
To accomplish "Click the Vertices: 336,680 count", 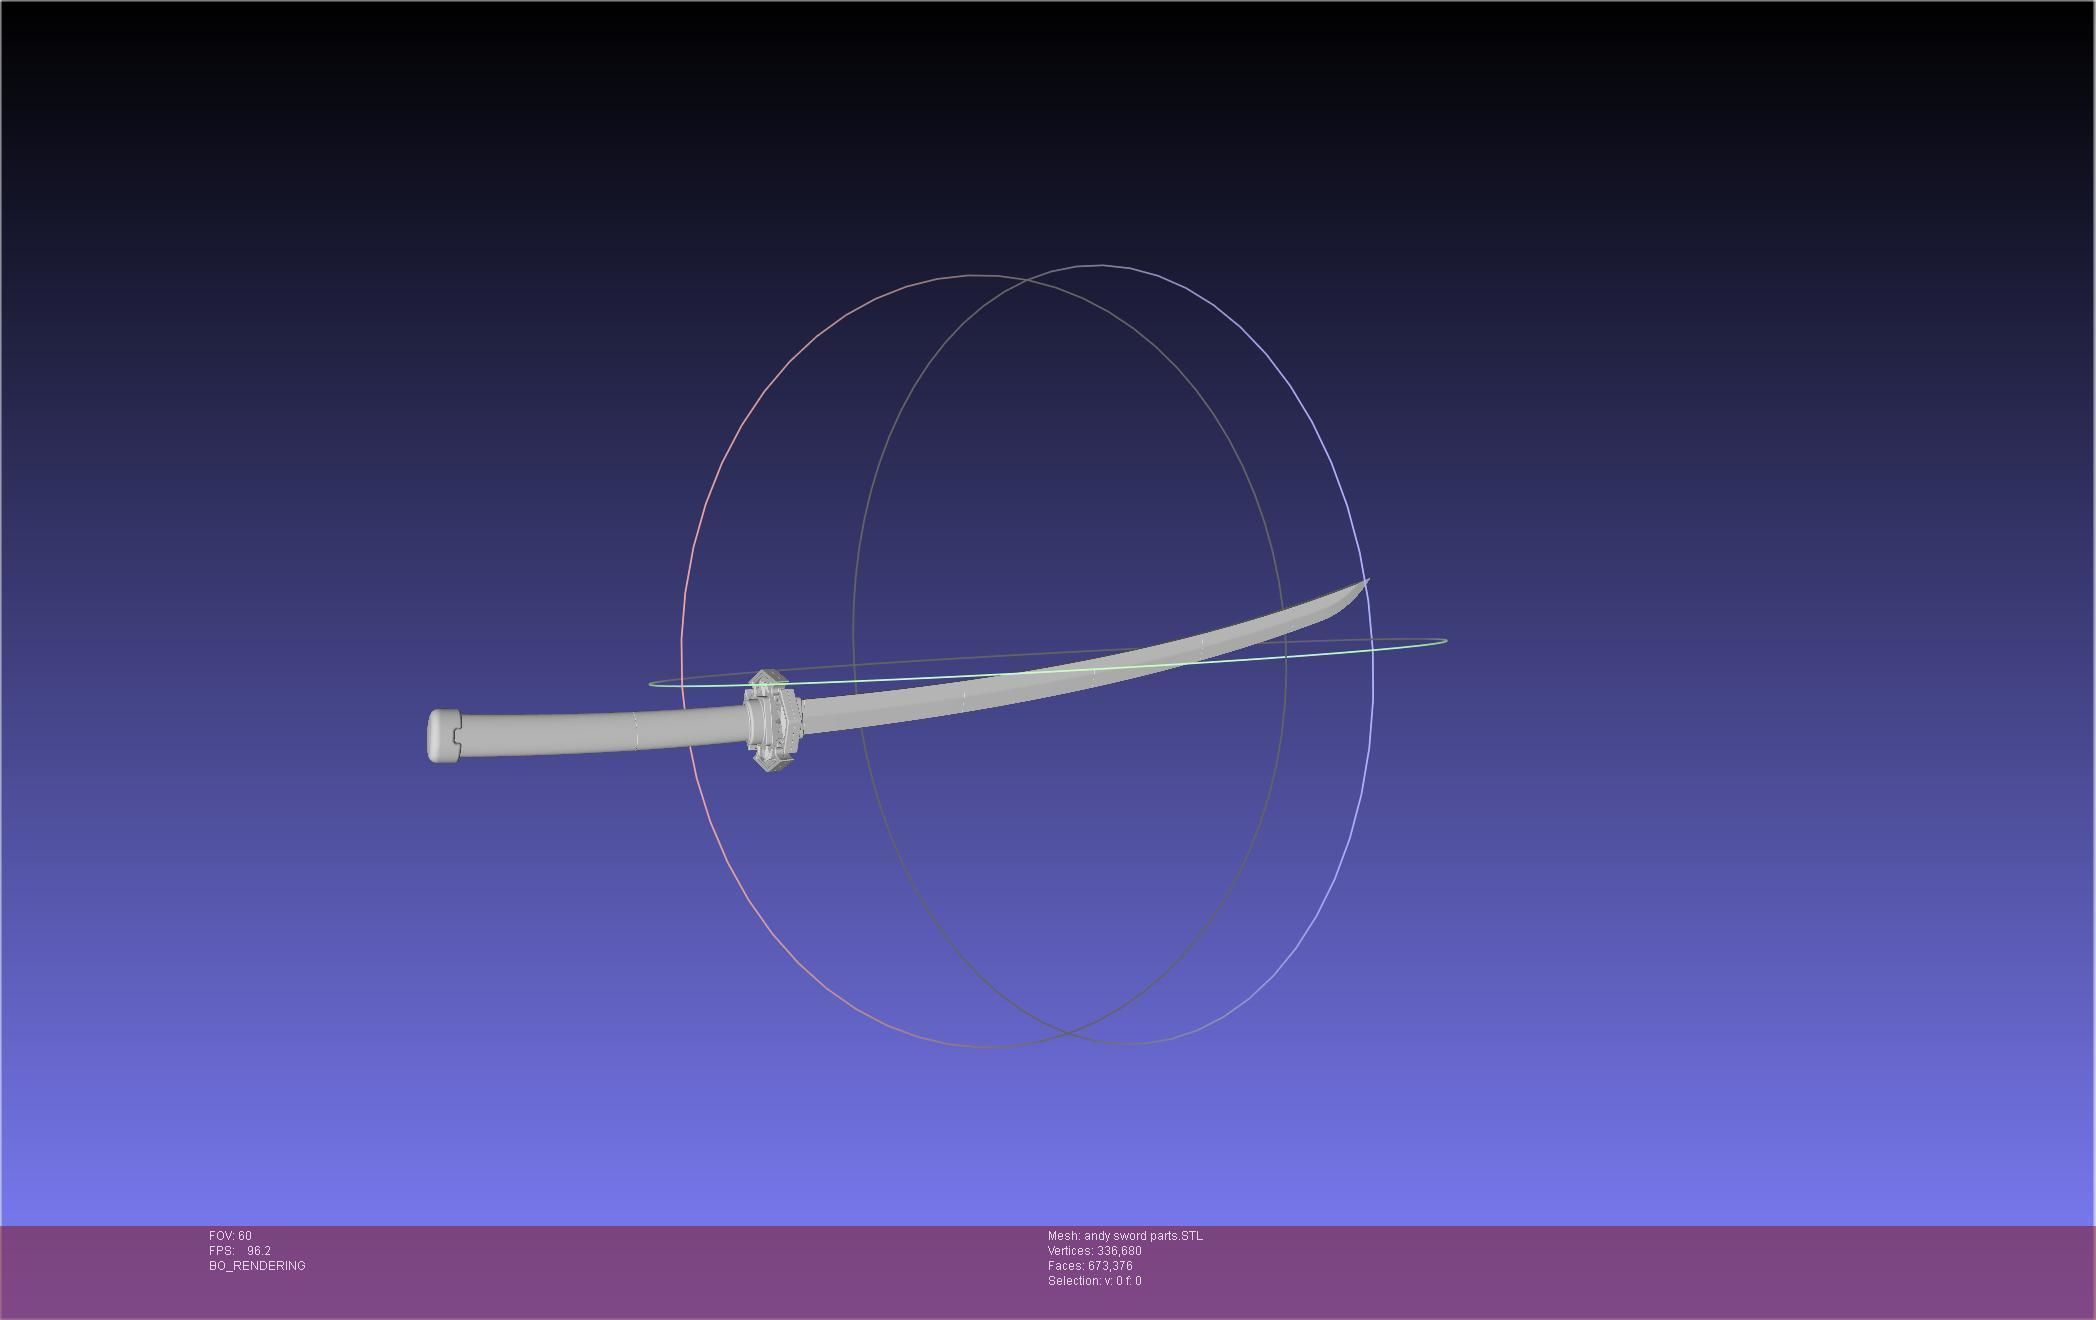I will (1094, 1251).
